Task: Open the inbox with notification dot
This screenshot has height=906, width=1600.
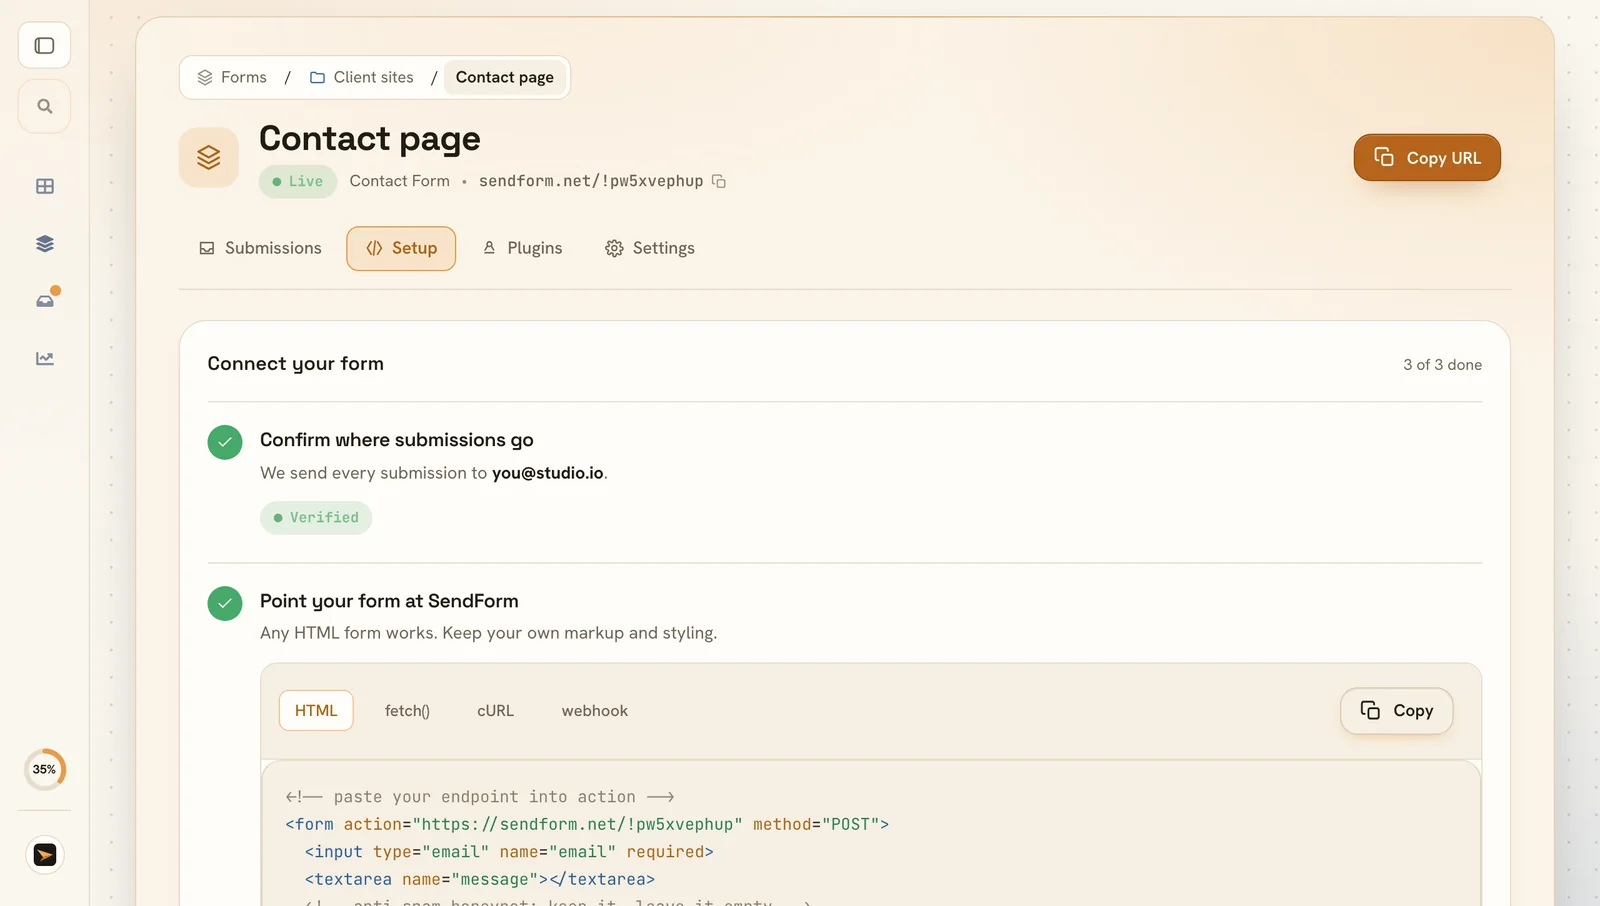Action: pos(45,301)
